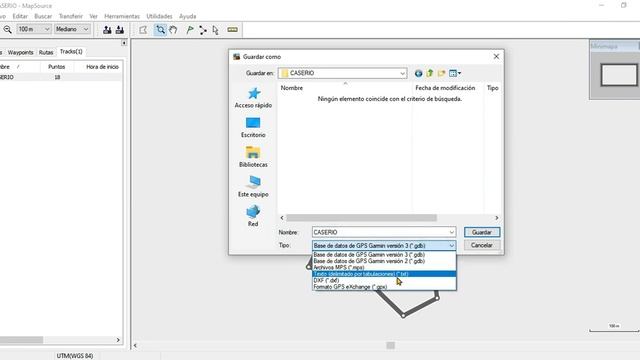Open Red network location

[253, 216]
